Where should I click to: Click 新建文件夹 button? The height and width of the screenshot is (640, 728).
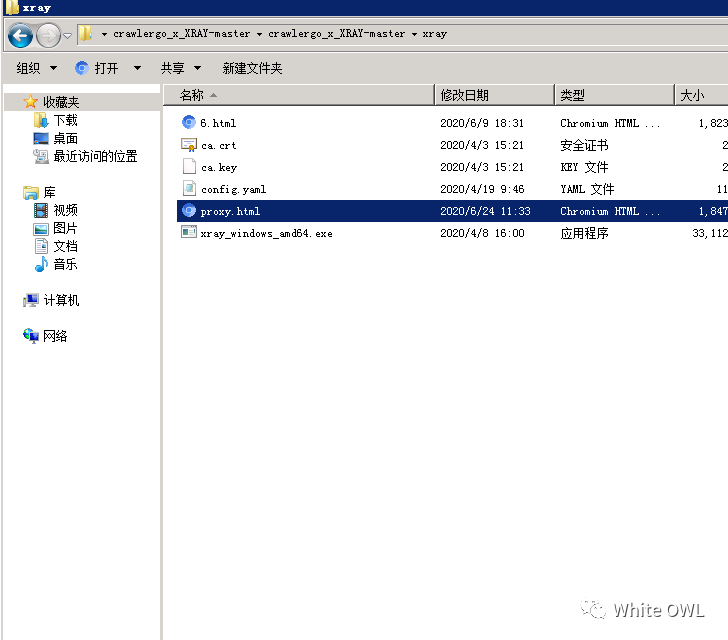252,68
